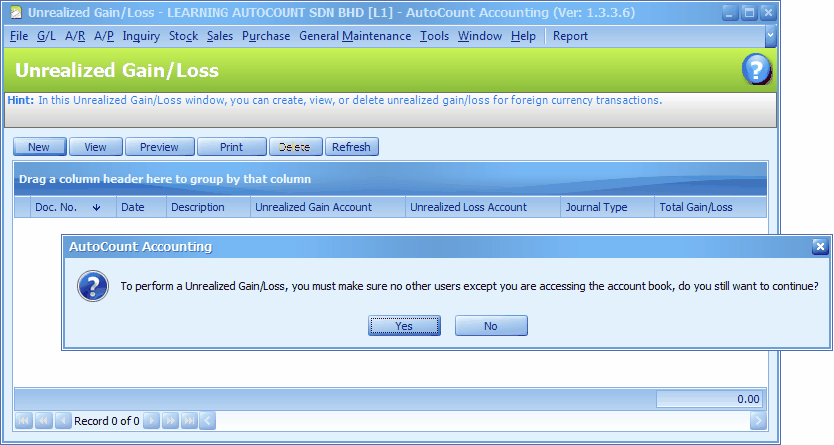The image size is (834, 445).
Task: Click the Print button
Action: 231,147
